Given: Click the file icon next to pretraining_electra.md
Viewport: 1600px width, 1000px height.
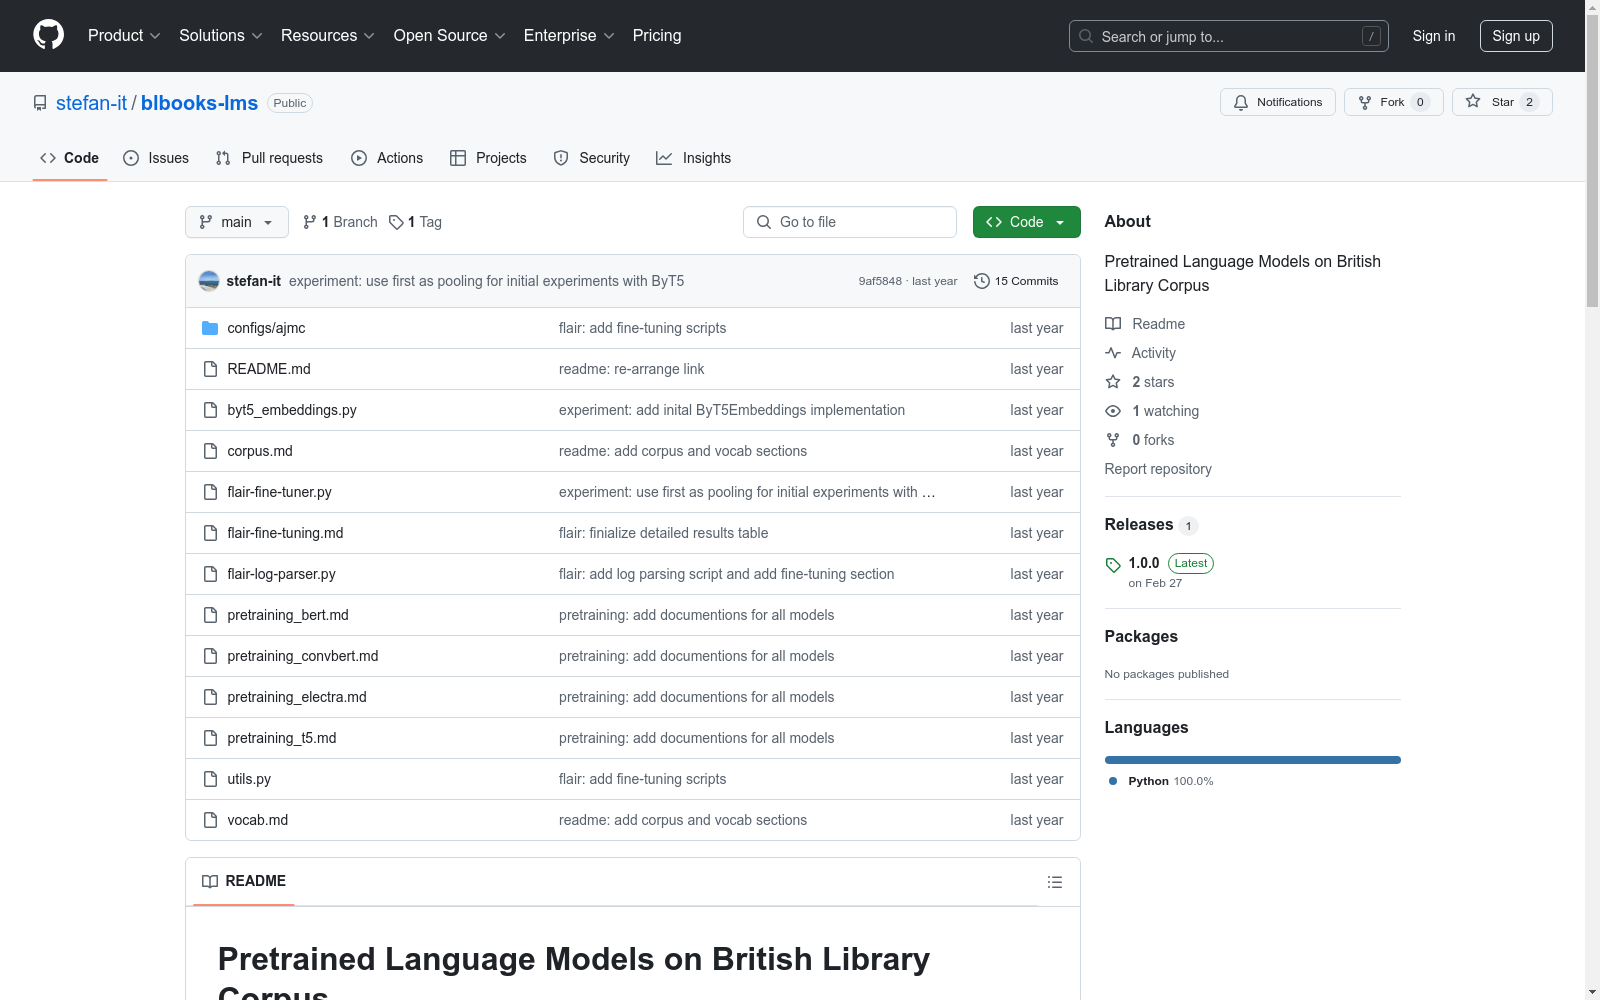Looking at the screenshot, I should pyautogui.click(x=210, y=697).
